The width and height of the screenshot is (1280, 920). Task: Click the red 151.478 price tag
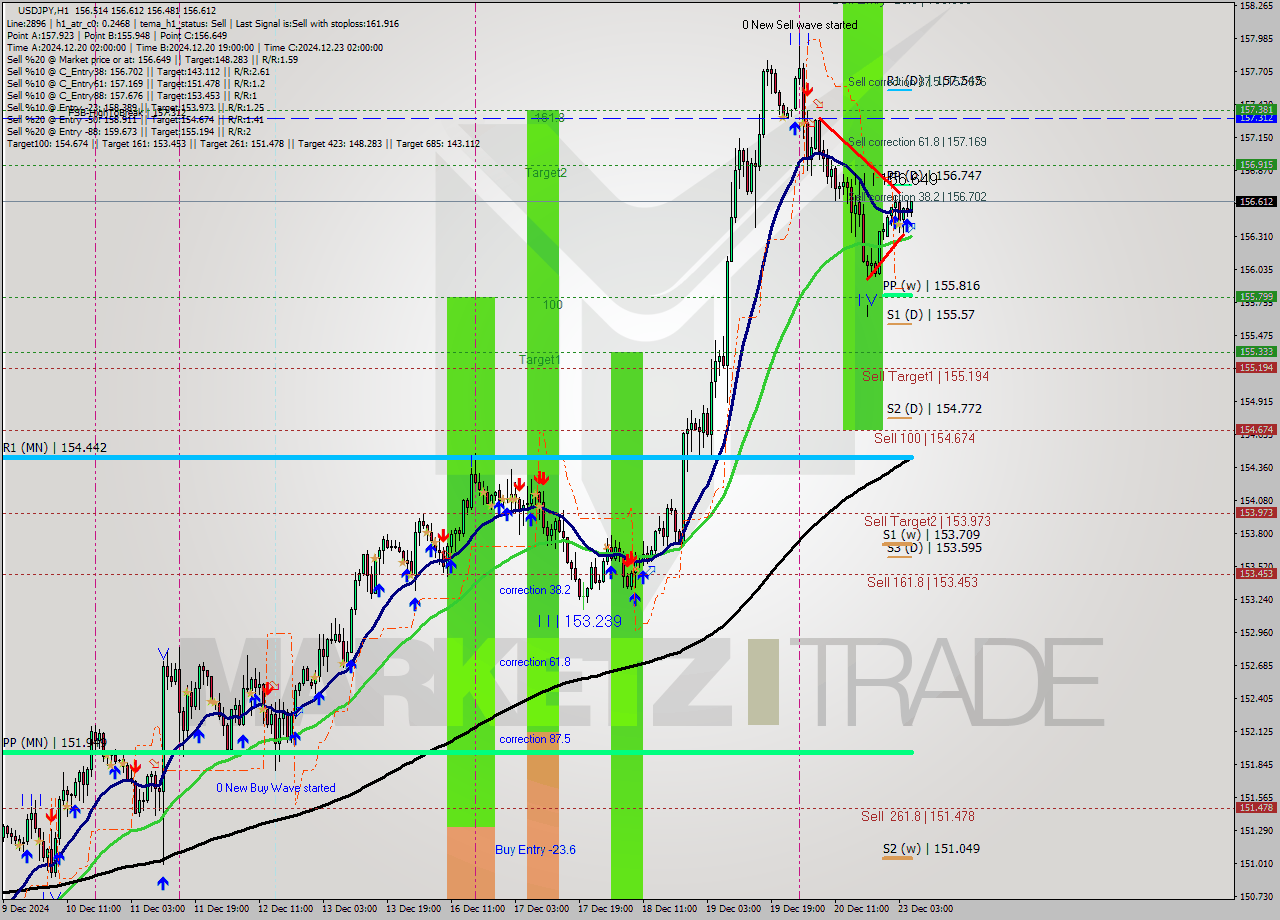(x=1256, y=807)
